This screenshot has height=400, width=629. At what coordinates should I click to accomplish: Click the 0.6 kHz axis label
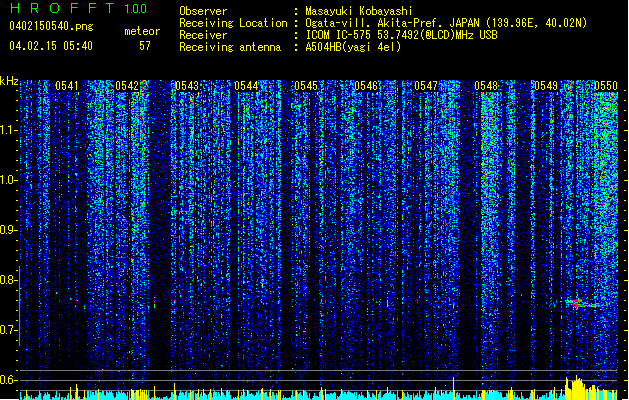tap(9, 380)
